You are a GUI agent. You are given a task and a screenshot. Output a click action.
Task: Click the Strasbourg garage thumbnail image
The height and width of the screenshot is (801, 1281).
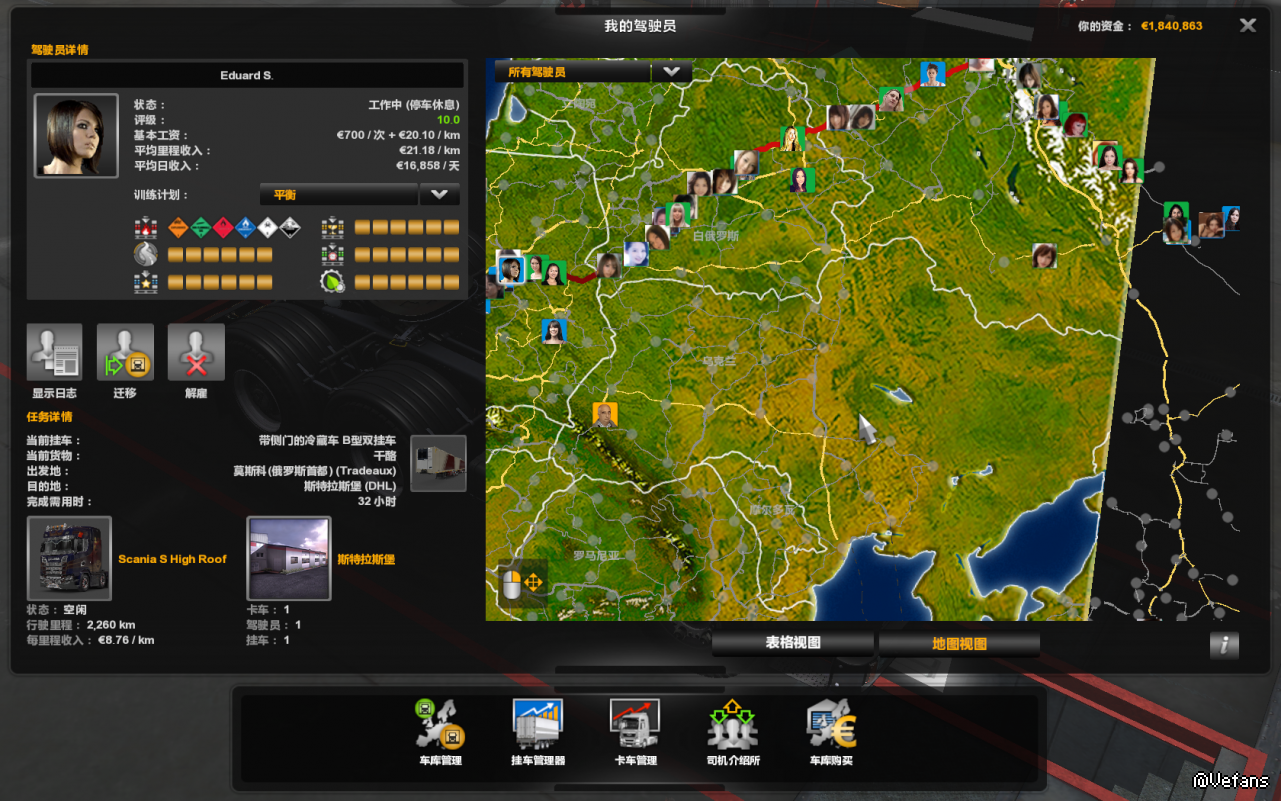(x=289, y=559)
